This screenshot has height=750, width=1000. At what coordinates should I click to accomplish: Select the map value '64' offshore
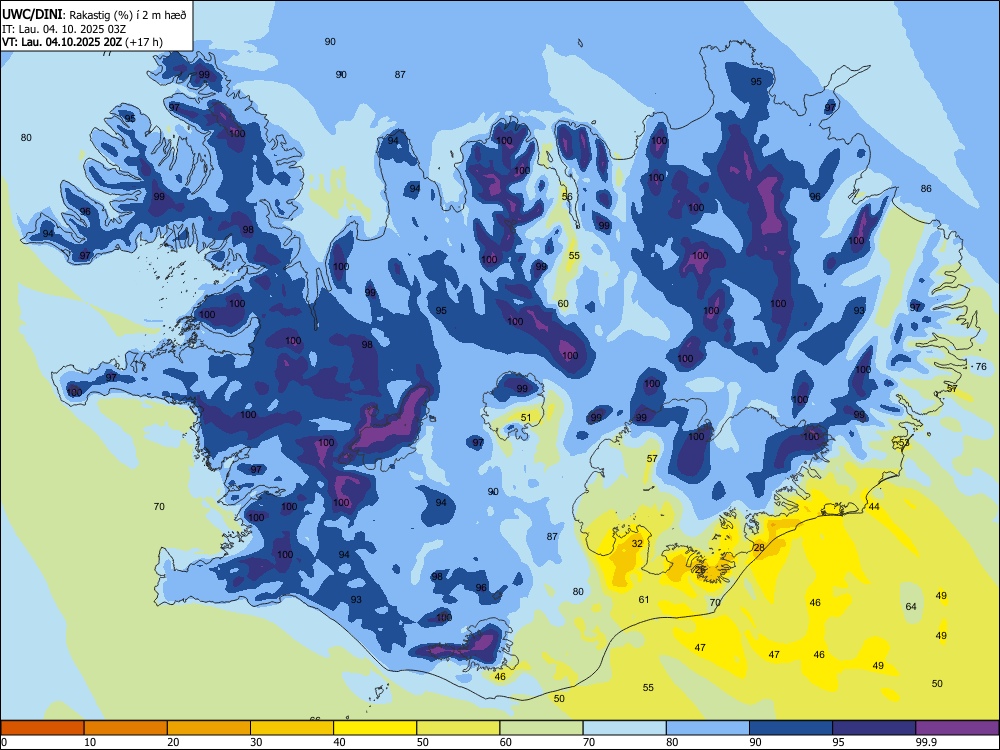(x=911, y=607)
